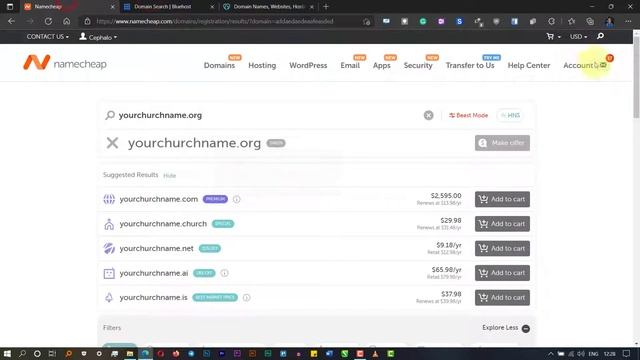The height and width of the screenshot is (360, 640).
Task: Click the church icon for yourchurchname.church
Action: point(109,224)
